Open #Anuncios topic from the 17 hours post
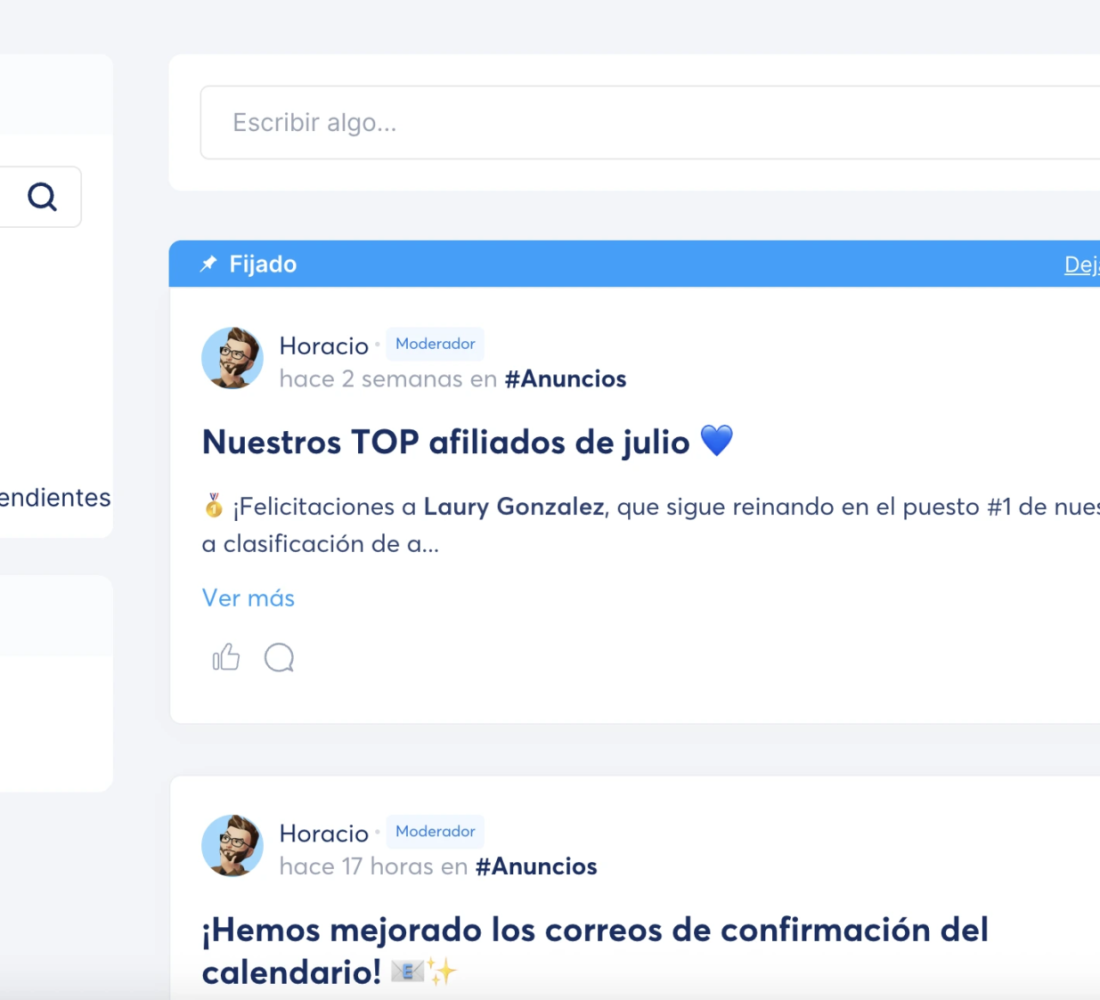Screen dimensions: 1100x1000 (536, 867)
